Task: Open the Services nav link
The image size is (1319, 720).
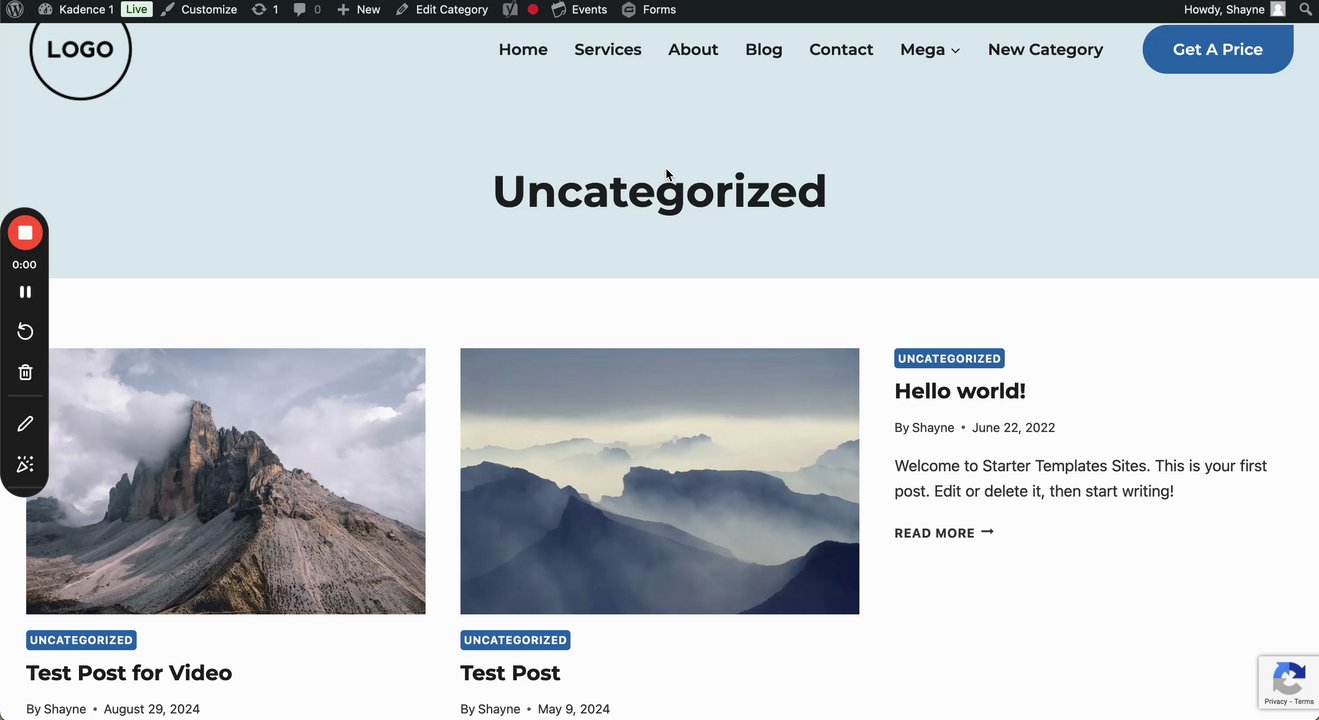Action: point(608,49)
